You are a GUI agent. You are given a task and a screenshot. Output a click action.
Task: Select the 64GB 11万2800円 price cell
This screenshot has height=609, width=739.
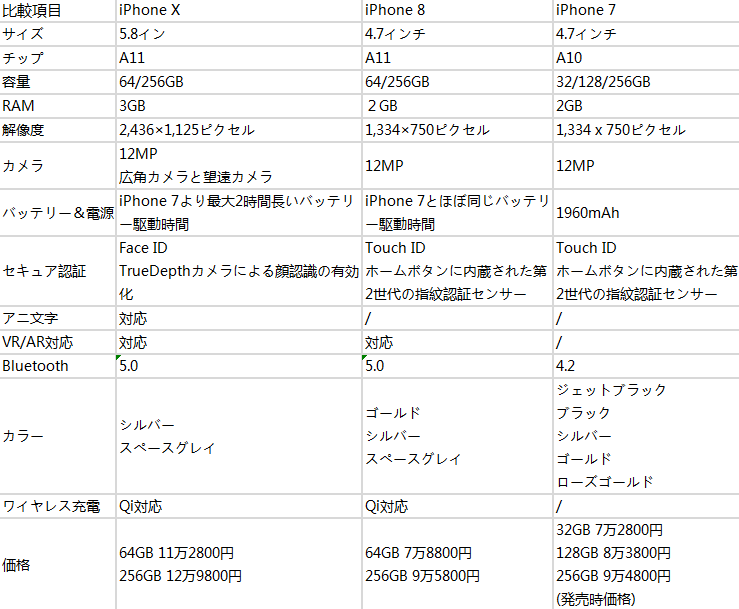[239, 564]
